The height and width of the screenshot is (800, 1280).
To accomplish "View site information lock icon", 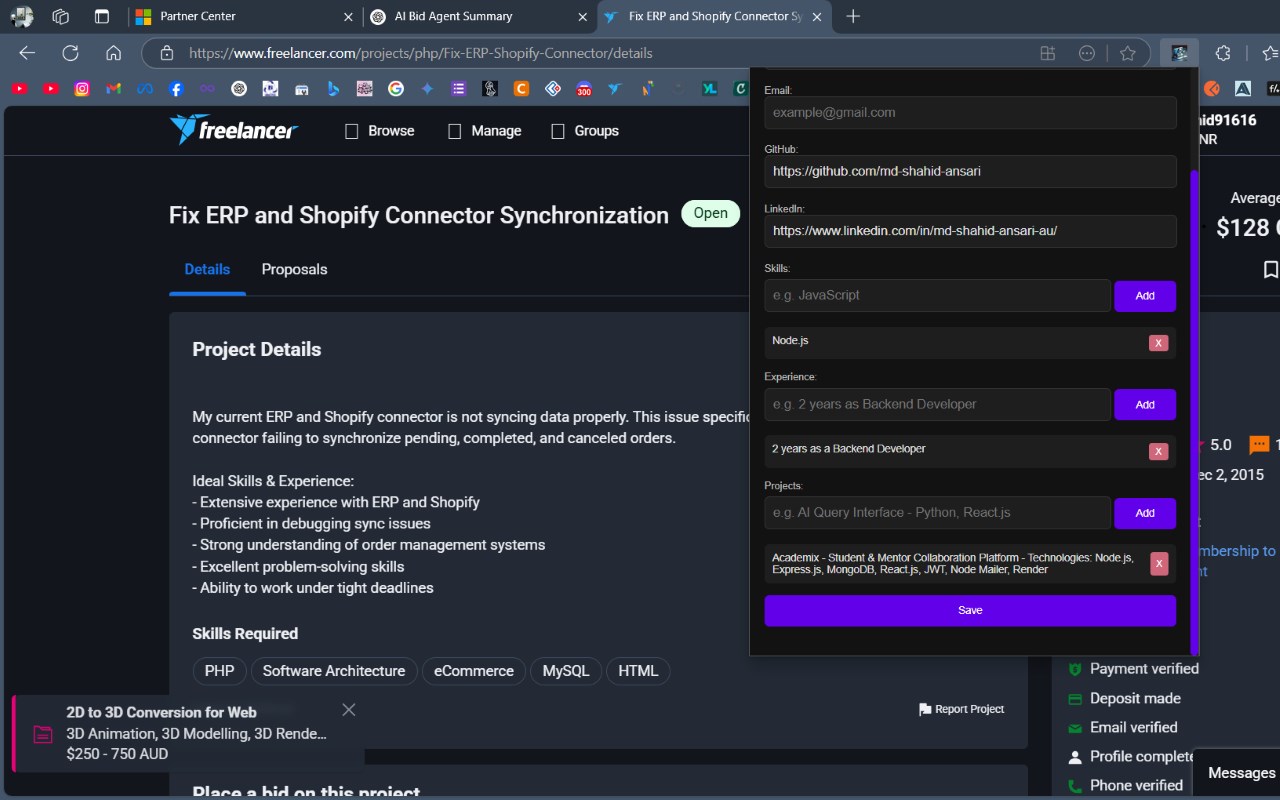I will [x=167, y=53].
